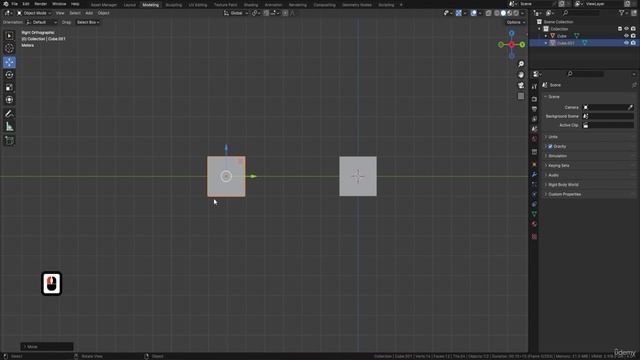Viewport: 640px width, 360px height.
Task: Open the green Object Data properties tab
Action: (534, 214)
